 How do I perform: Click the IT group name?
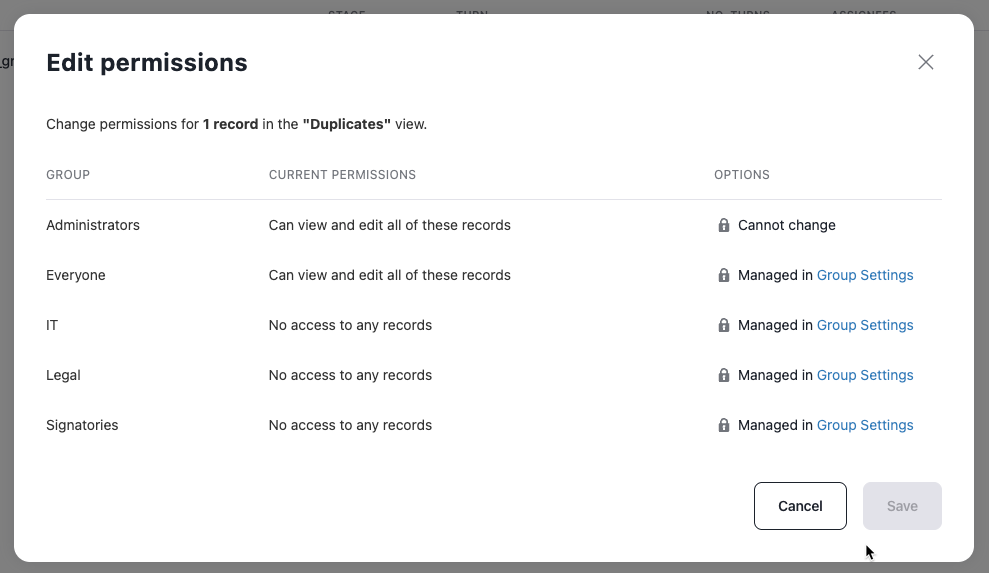[x=52, y=325]
